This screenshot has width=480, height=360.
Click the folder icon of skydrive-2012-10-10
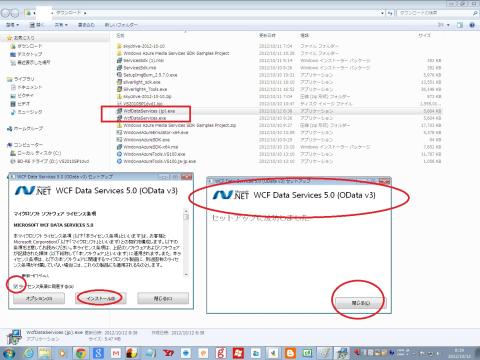coord(119,46)
